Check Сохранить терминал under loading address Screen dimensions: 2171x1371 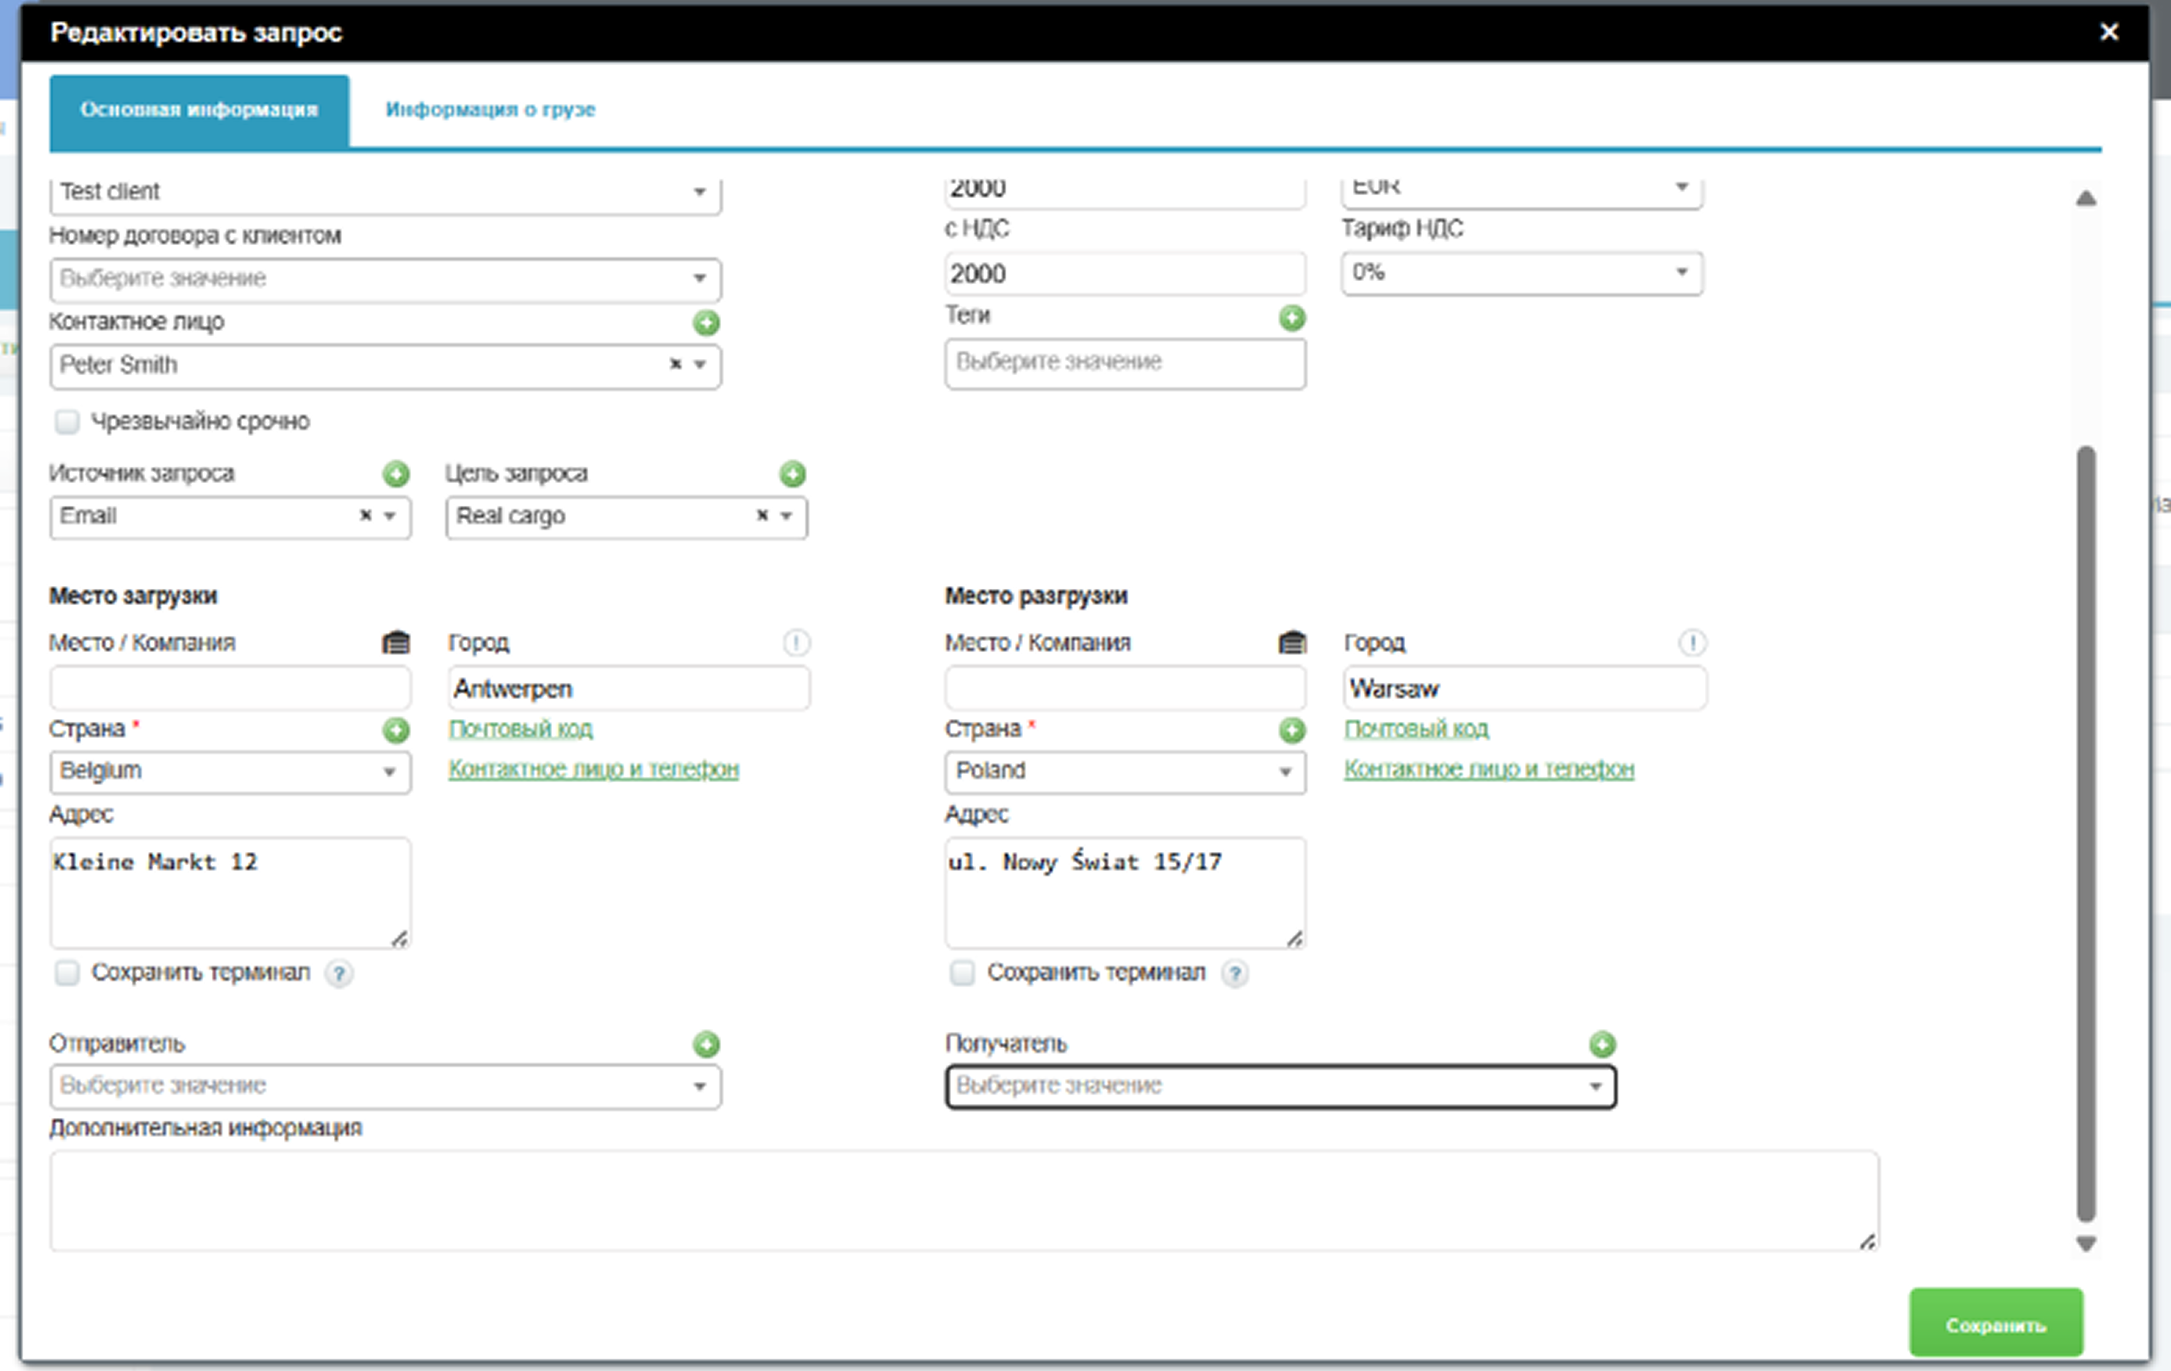click(x=67, y=973)
